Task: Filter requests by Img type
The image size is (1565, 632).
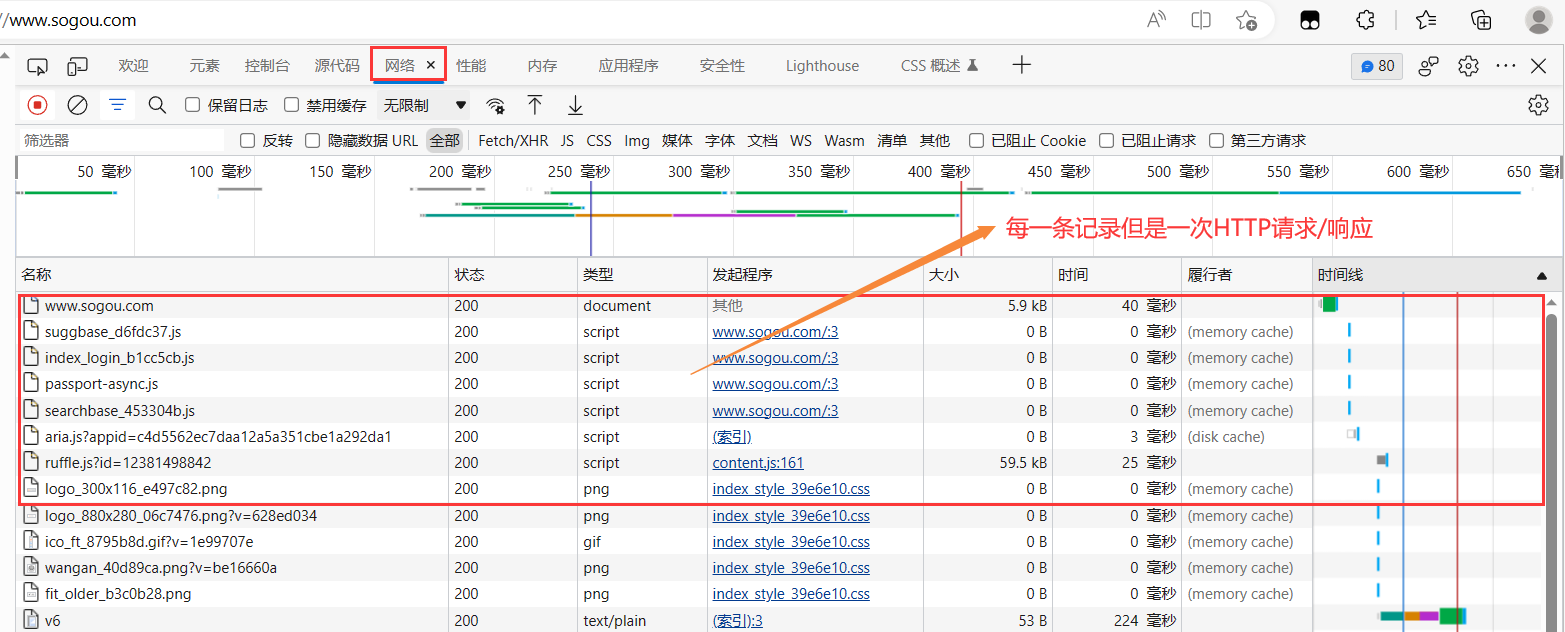Action: (637, 141)
